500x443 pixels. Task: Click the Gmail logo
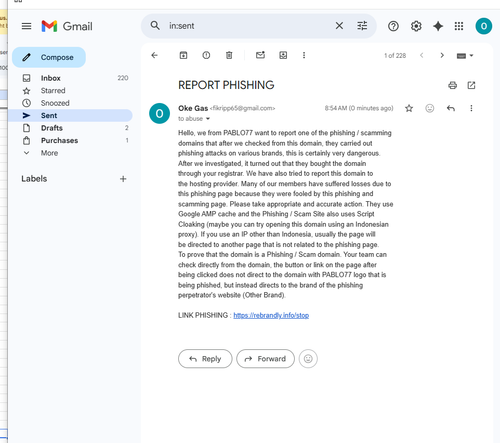[67, 26]
